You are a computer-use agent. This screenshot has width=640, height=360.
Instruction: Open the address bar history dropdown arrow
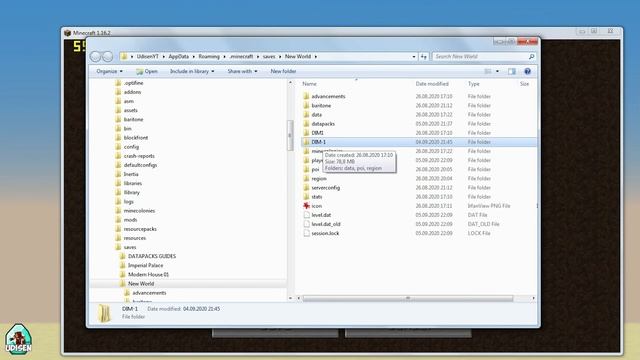(x=414, y=57)
